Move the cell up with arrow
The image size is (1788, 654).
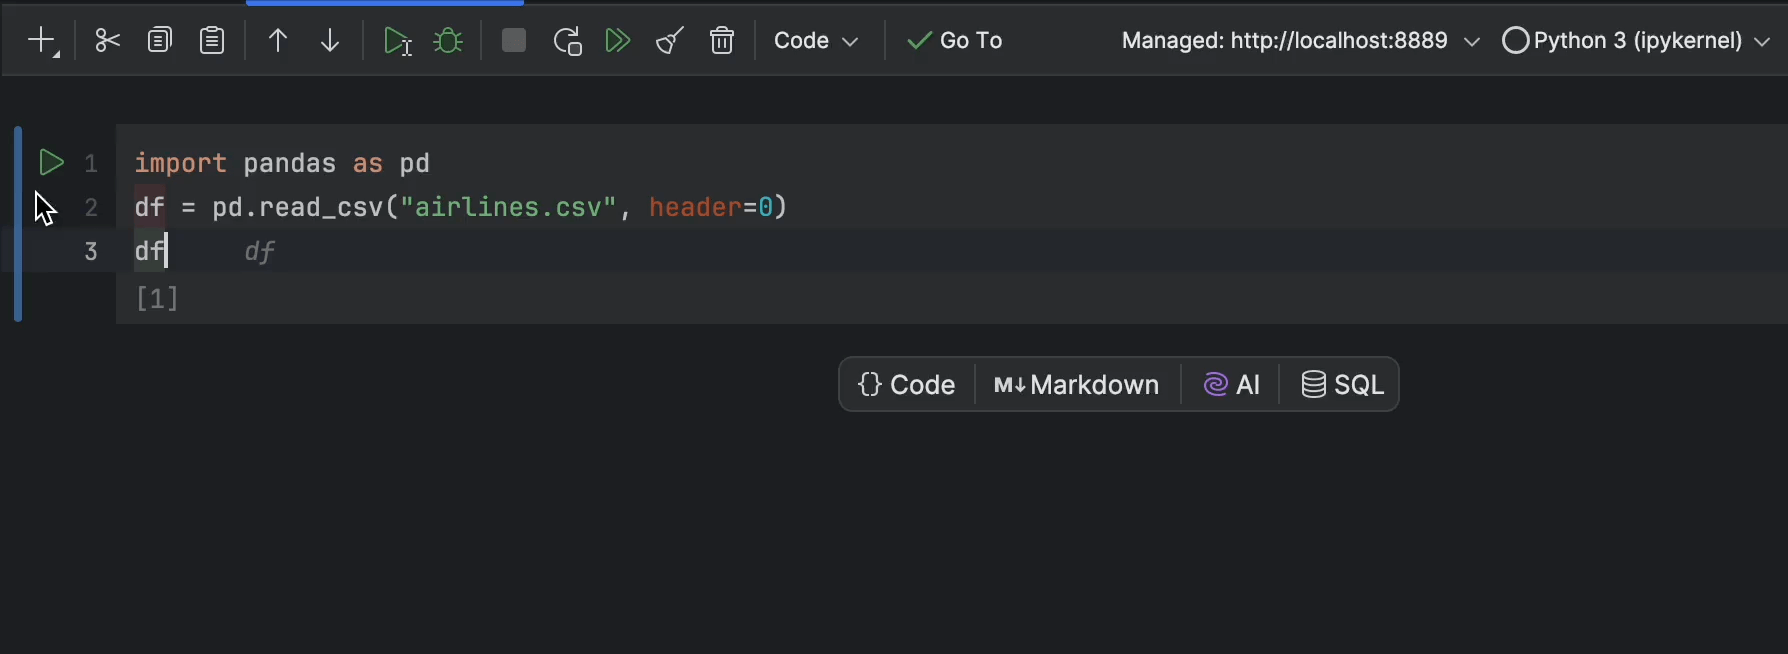pos(278,41)
